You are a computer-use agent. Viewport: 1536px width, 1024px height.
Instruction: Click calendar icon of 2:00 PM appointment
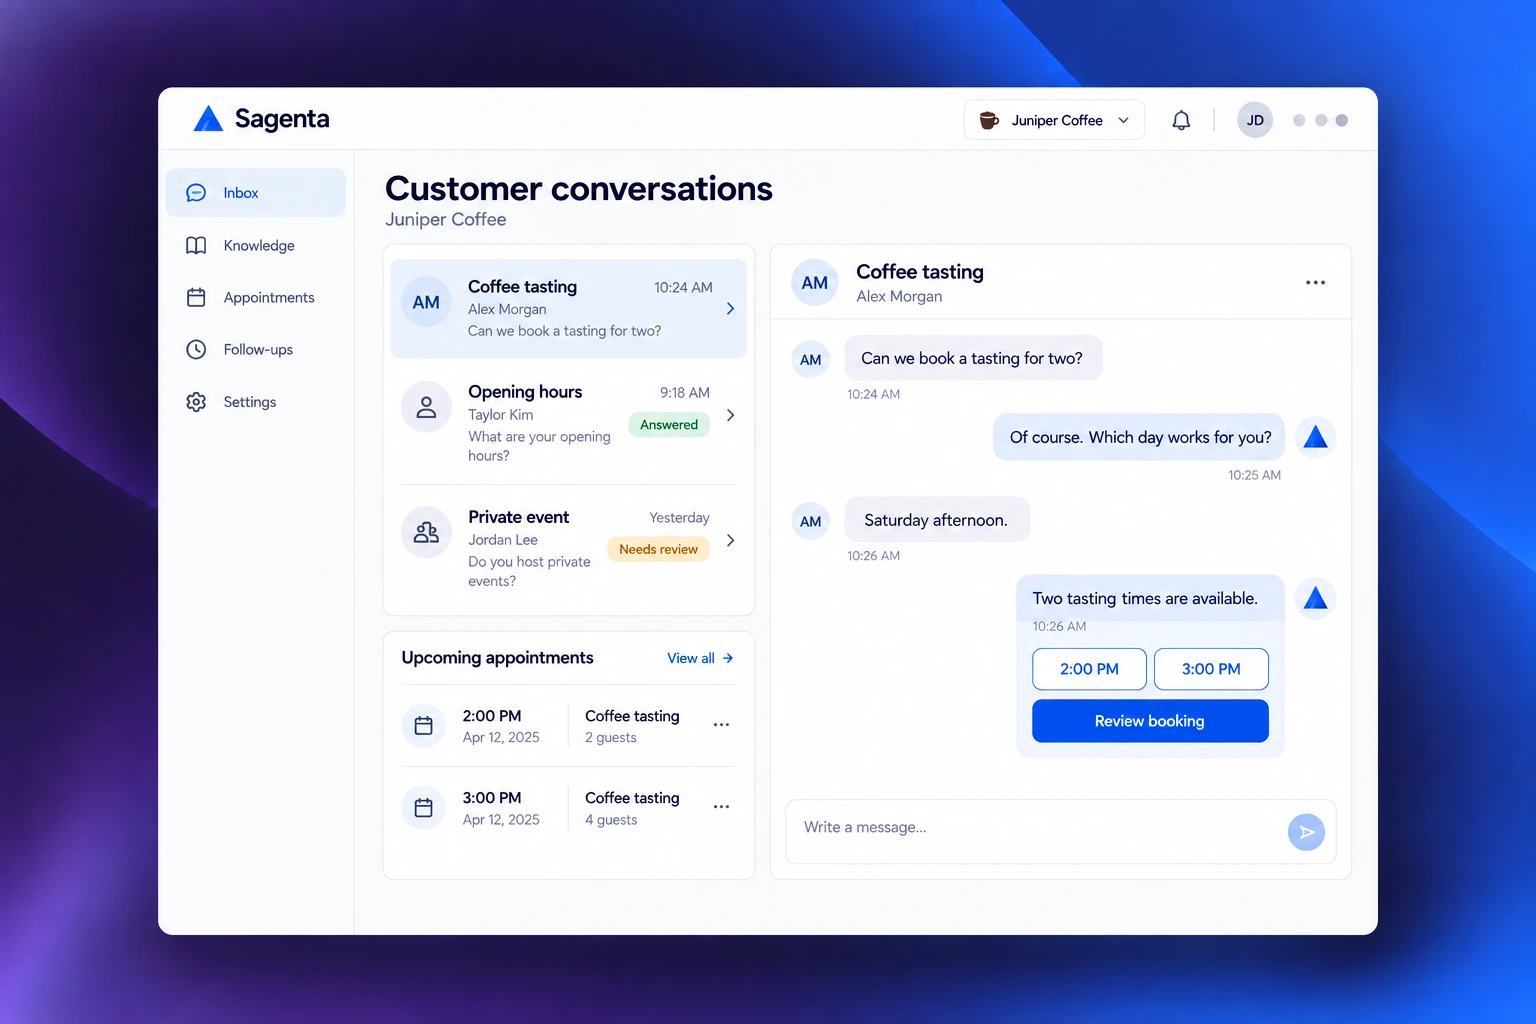click(x=423, y=725)
